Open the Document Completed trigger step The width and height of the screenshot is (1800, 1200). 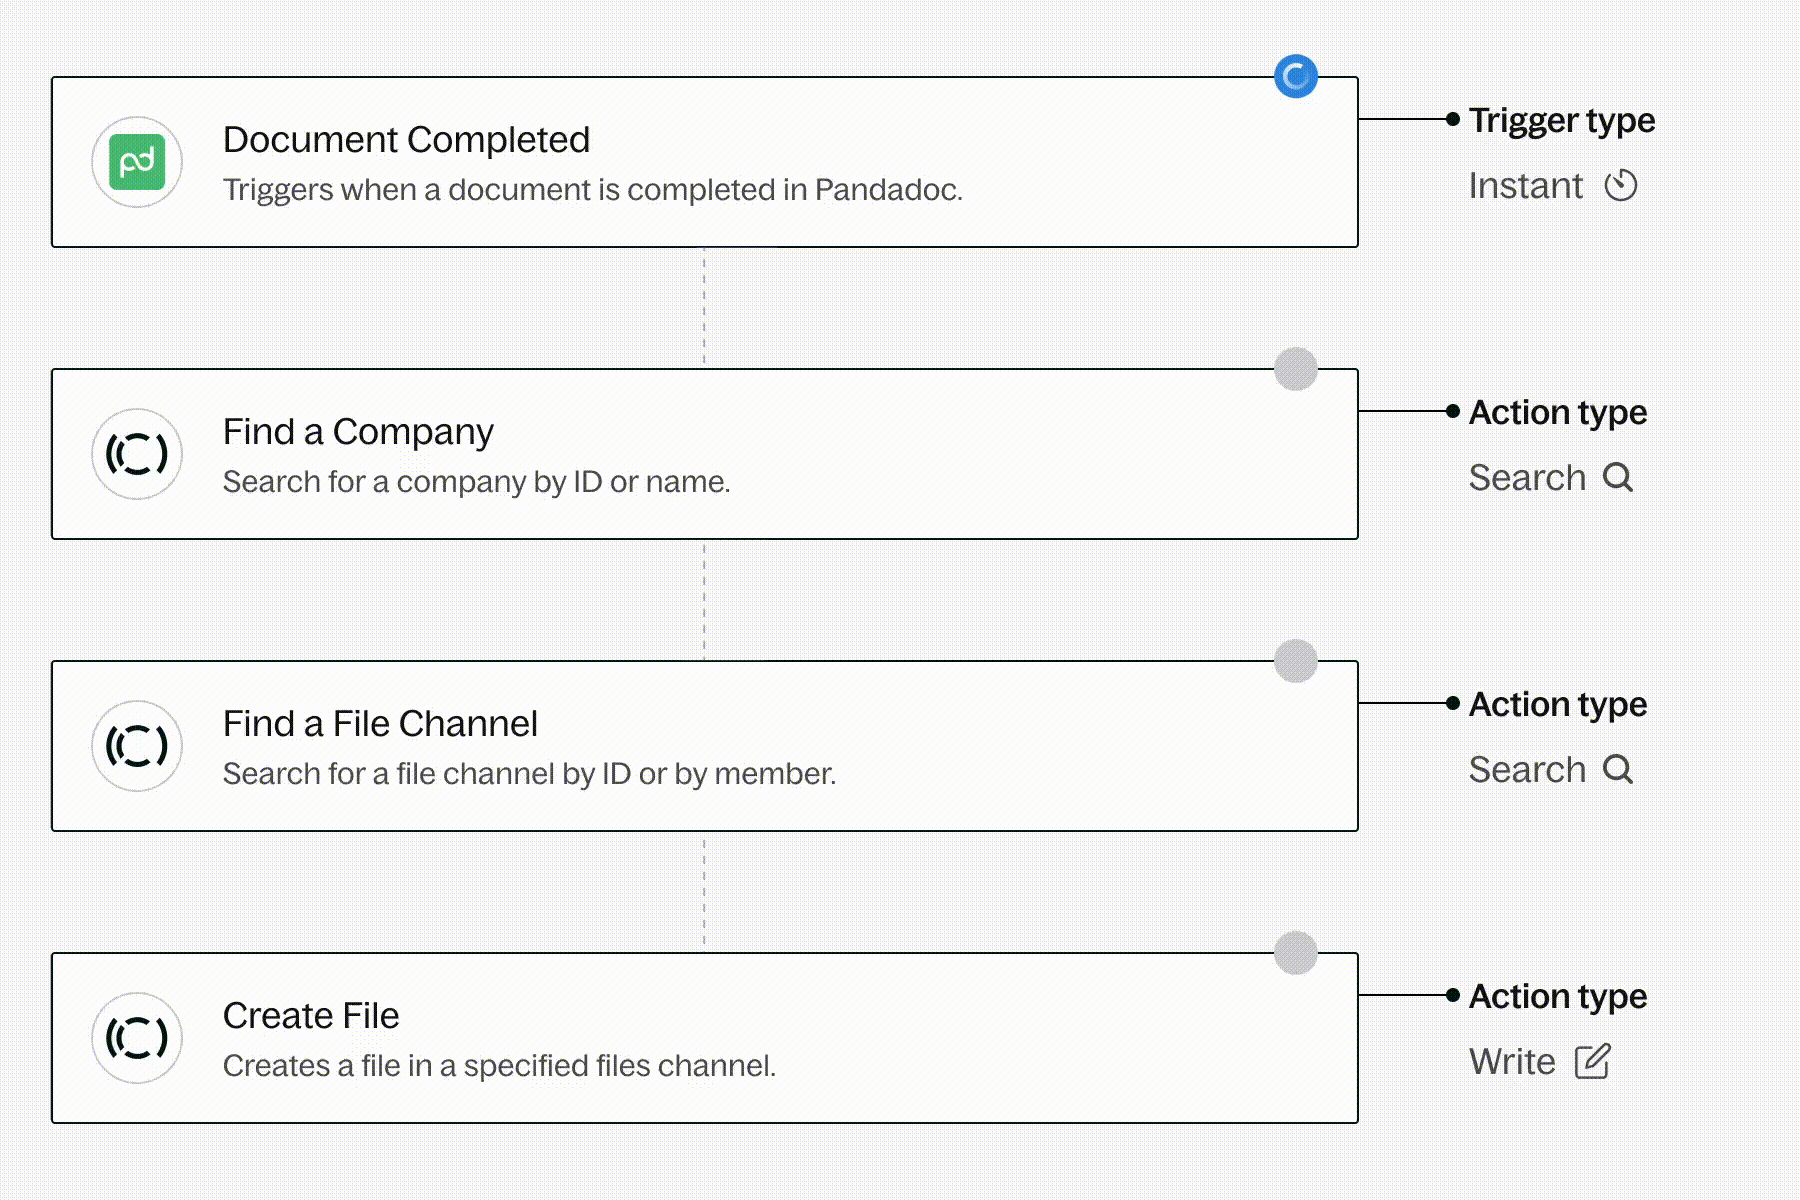406,140
